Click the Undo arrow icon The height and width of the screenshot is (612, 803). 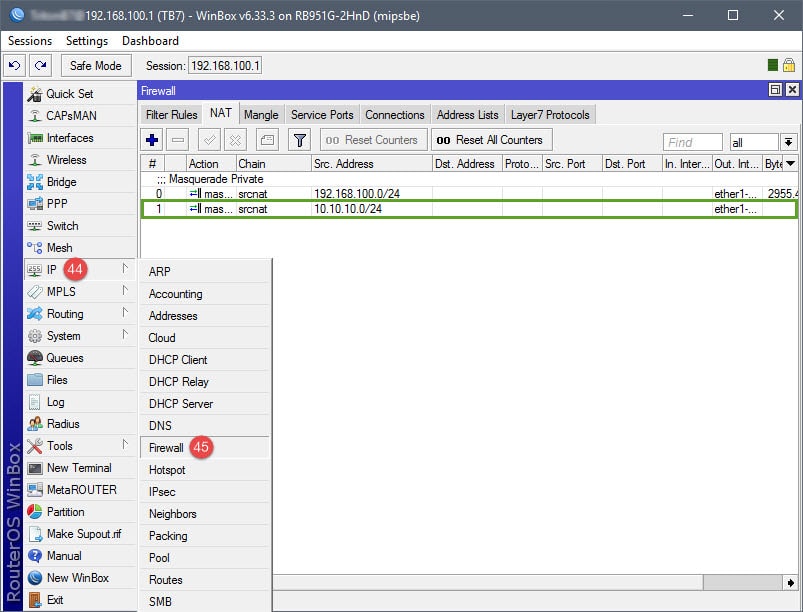coord(15,66)
